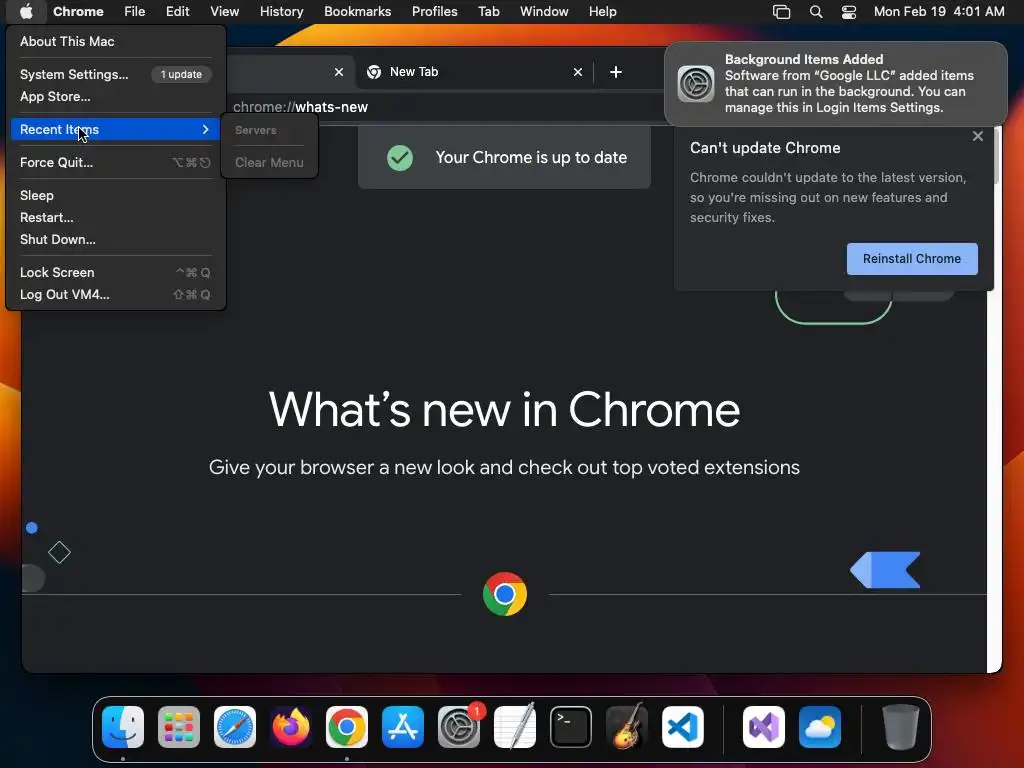Dismiss the Can't update Chrome popup
1024x768 pixels.
(x=978, y=136)
